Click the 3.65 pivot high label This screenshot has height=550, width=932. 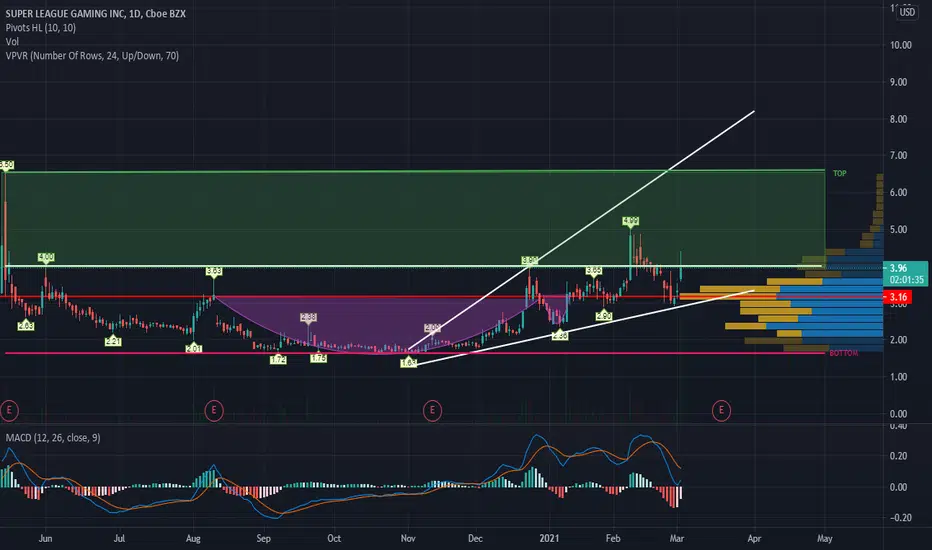click(593, 271)
